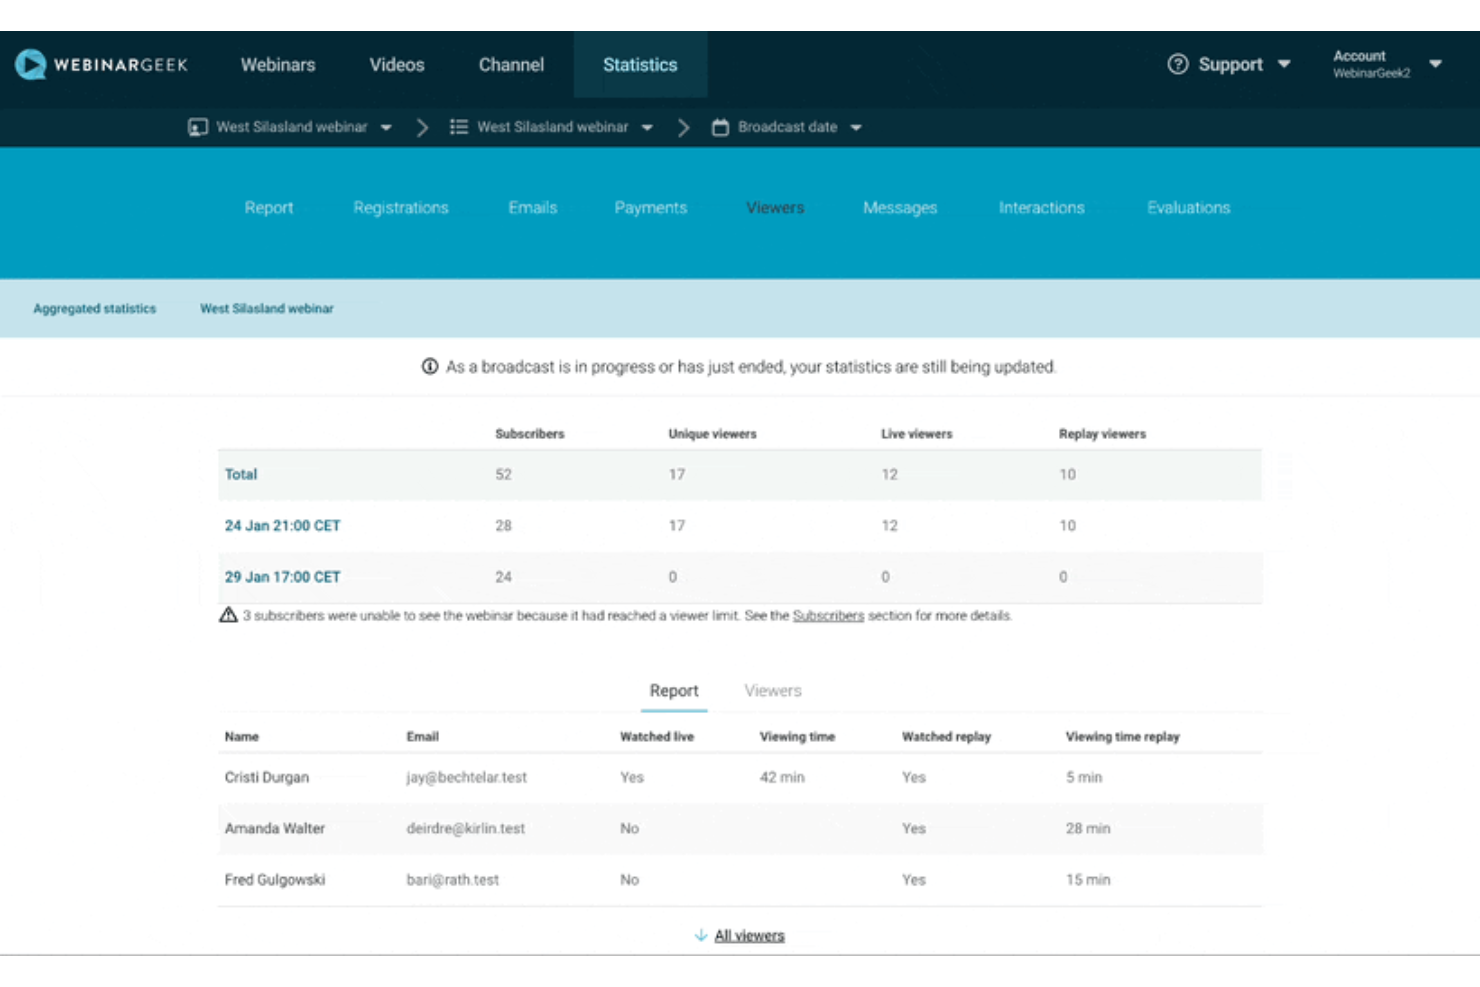Click the 24 Jan 21:00 CET broadcast link
1480x987 pixels.
click(282, 524)
